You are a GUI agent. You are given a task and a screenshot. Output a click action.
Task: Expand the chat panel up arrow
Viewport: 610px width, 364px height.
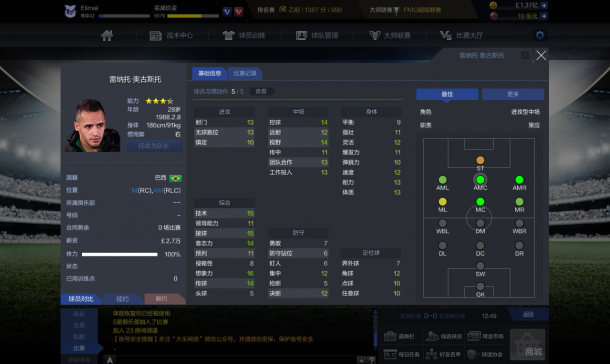point(361,360)
